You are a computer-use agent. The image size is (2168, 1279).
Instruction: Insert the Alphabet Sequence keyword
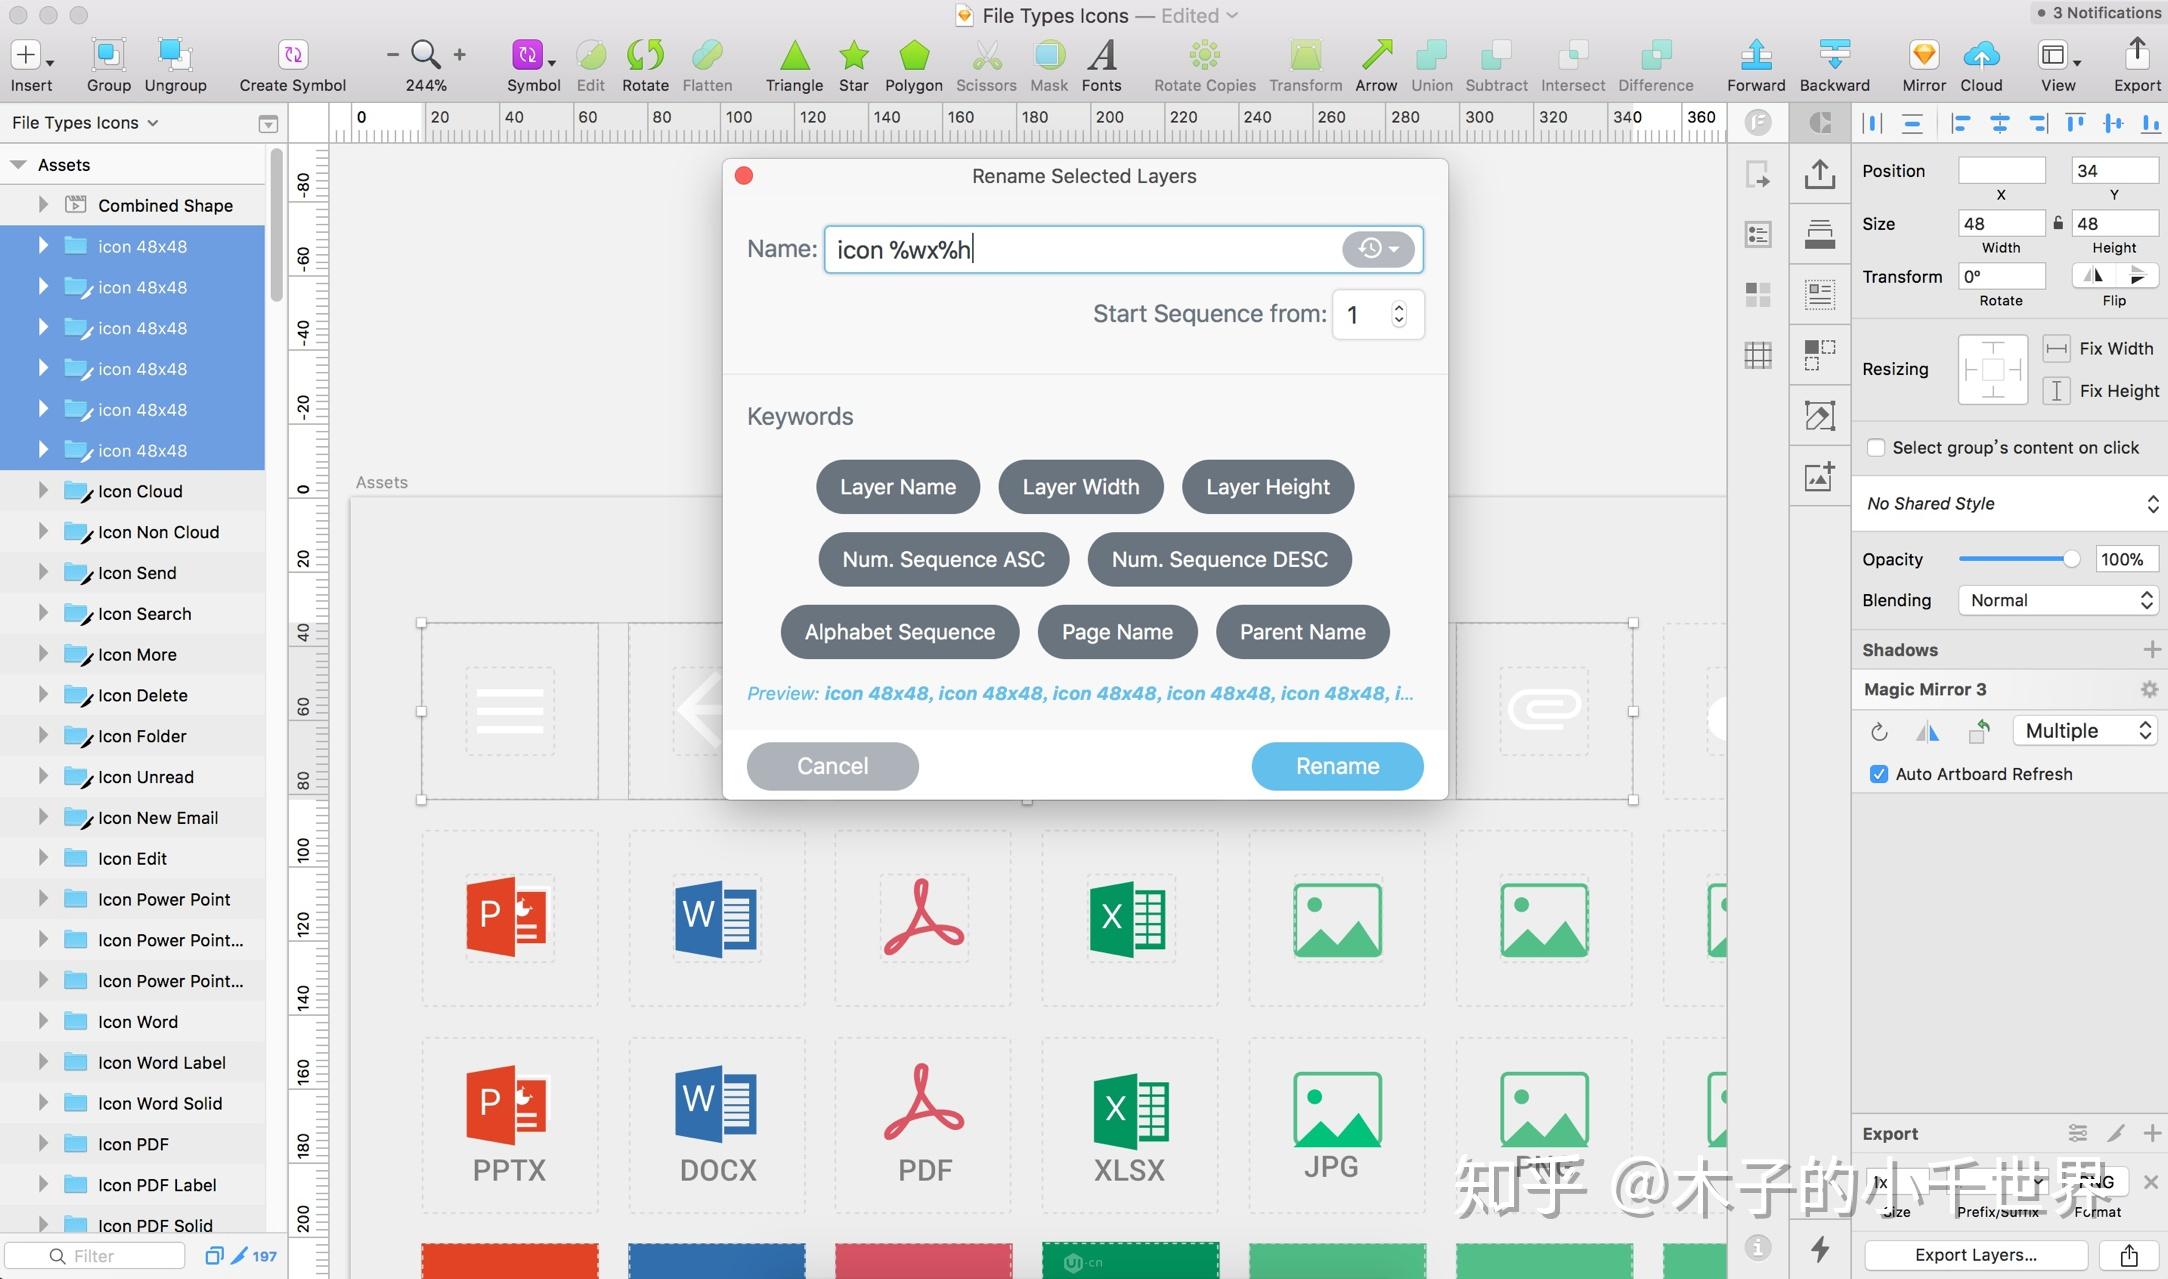[899, 632]
